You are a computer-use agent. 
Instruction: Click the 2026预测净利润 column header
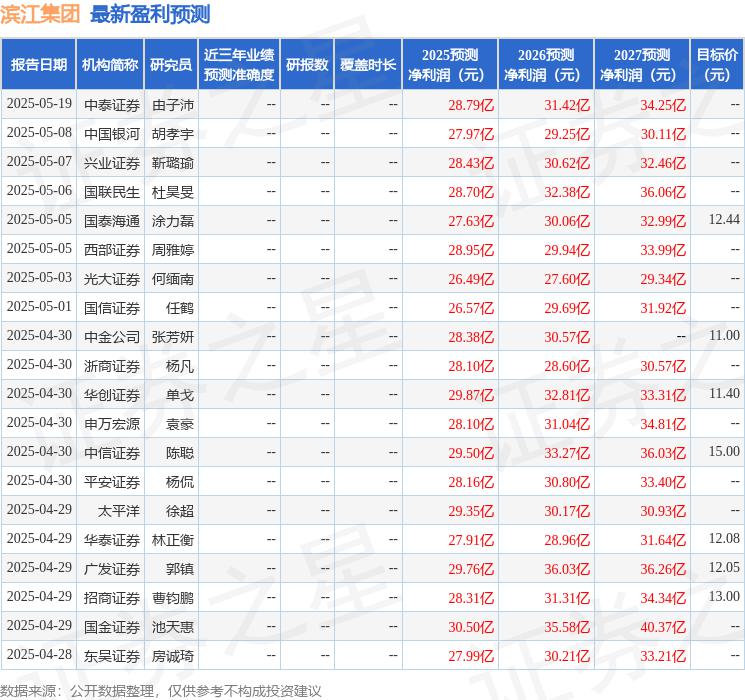click(546, 64)
